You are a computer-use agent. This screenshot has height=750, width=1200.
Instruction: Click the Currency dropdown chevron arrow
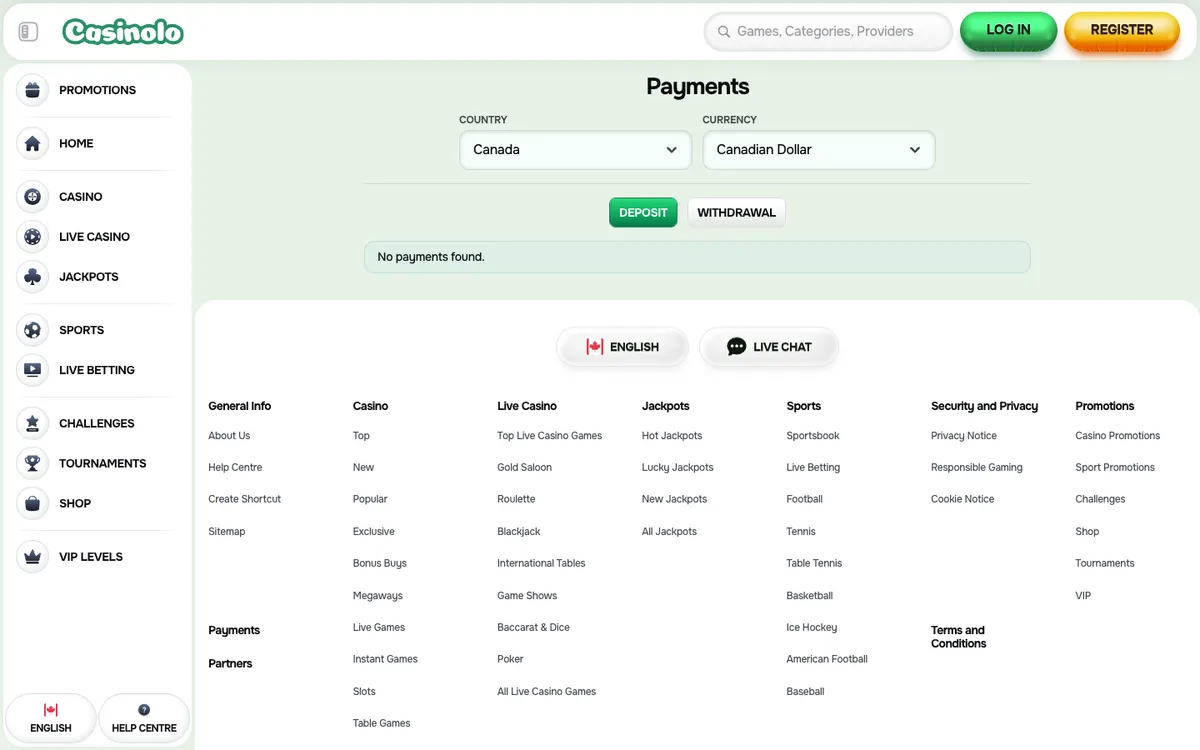pyautogui.click(x=915, y=150)
